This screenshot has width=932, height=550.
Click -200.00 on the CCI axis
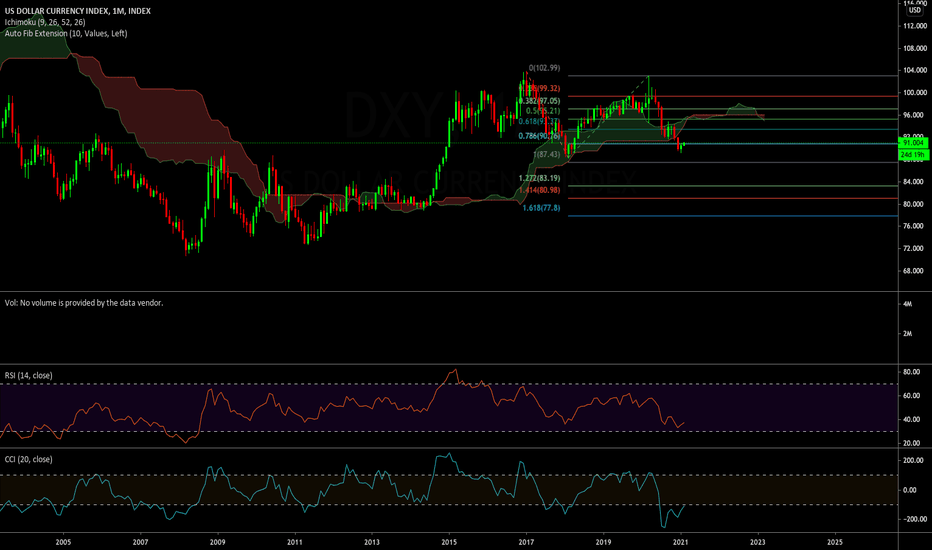pyautogui.click(x=914, y=519)
